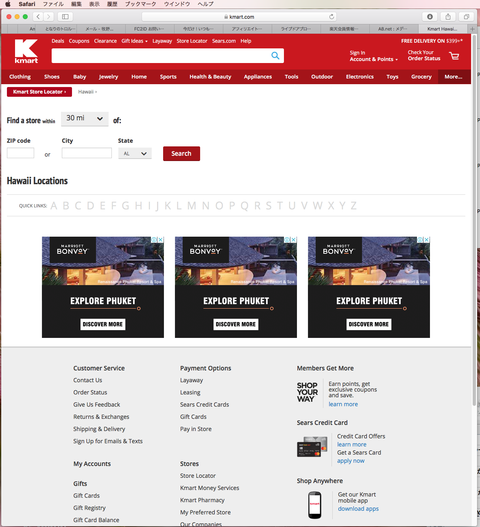Open the top Store Locator link

192,41
